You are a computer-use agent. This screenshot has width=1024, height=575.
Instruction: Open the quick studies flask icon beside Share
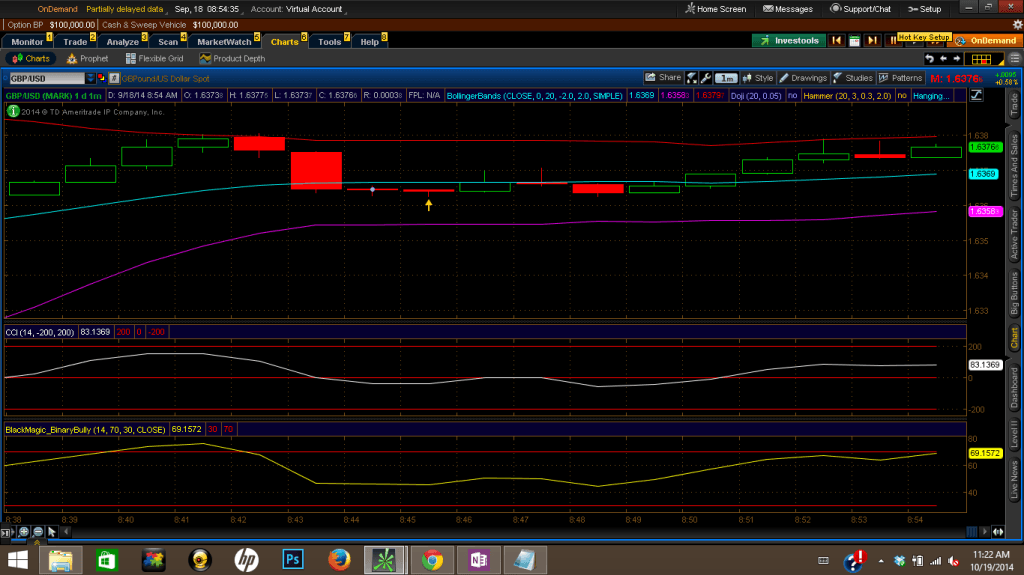[692, 78]
